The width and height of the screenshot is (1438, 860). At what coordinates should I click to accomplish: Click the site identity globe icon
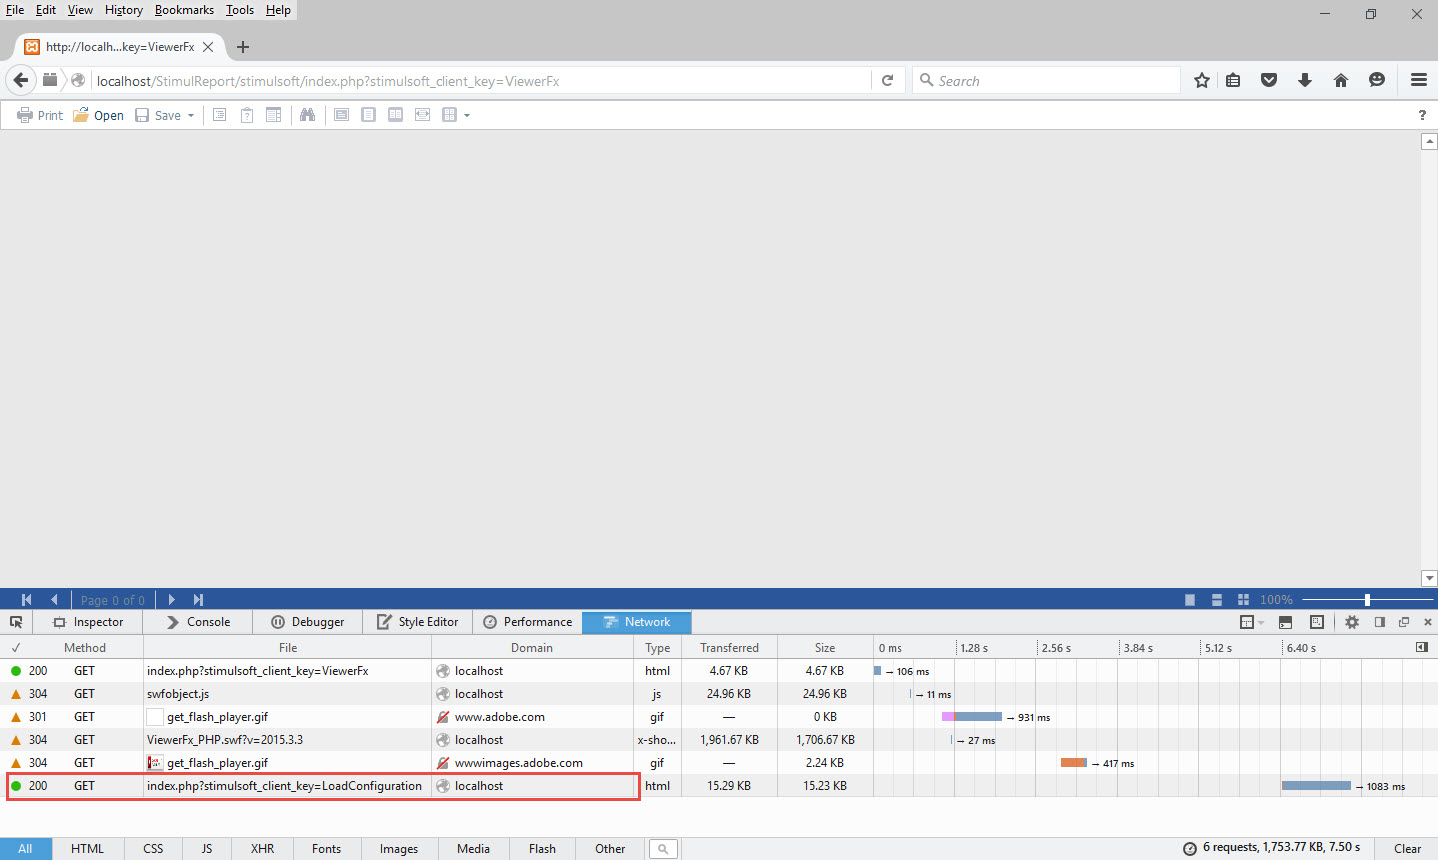[x=78, y=80]
